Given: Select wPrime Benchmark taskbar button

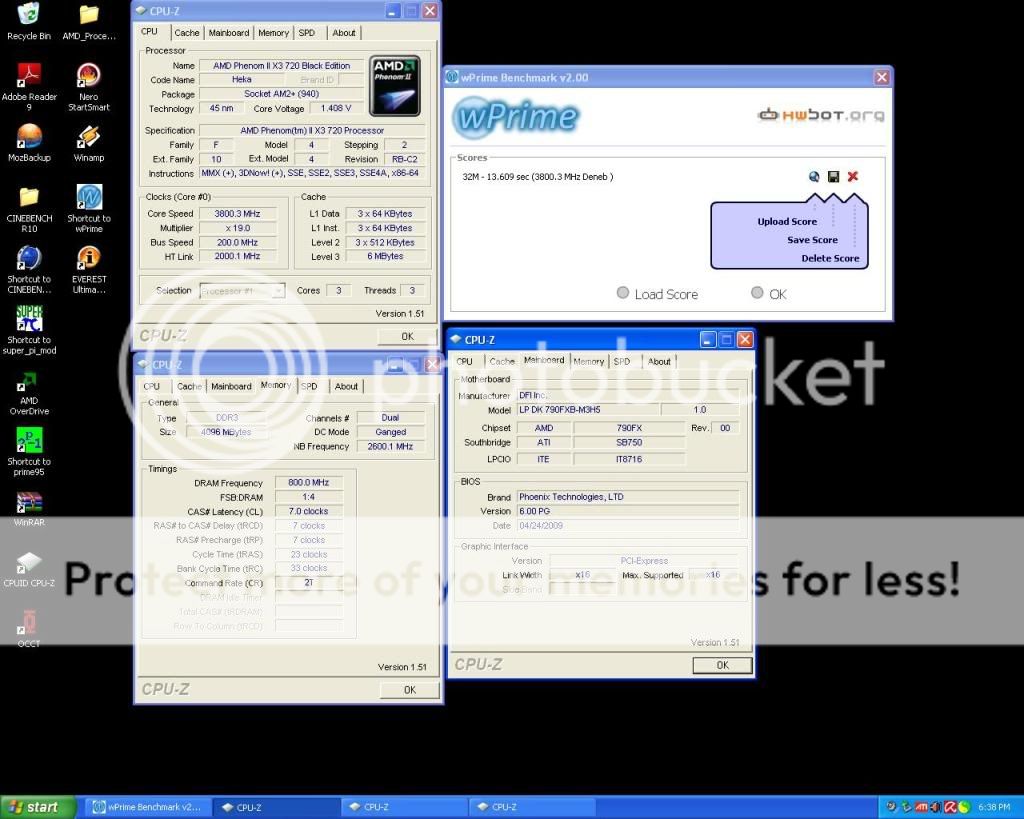Looking at the screenshot, I should [x=149, y=807].
